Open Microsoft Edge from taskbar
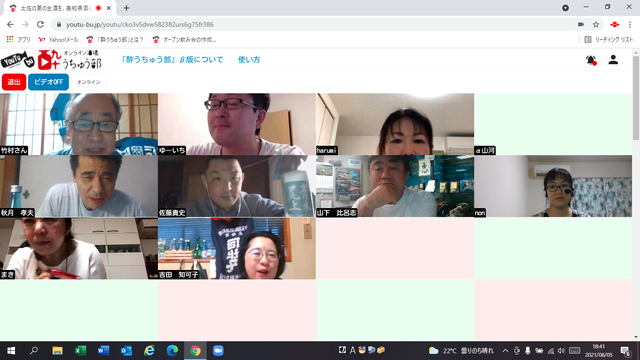The height and width of the screenshot is (360, 640). (x=172, y=351)
